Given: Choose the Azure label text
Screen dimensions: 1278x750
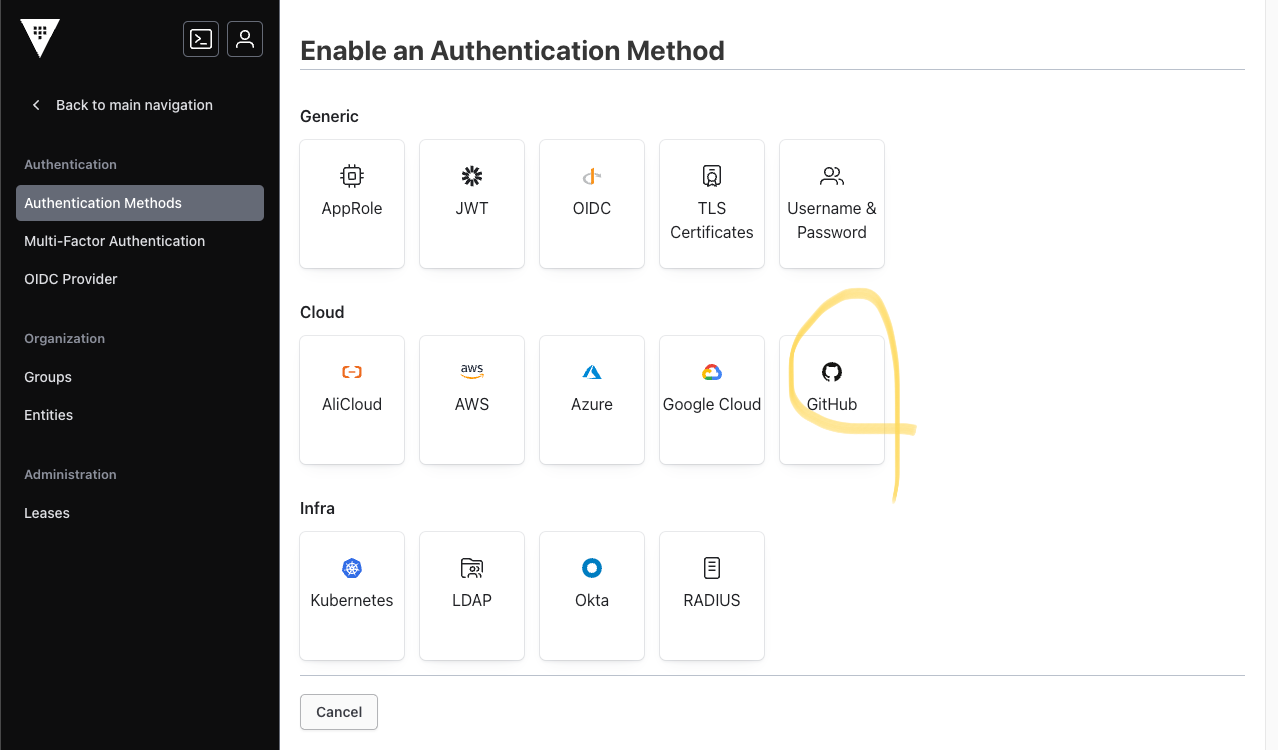Looking at the screenshot, I should point(592,405).
